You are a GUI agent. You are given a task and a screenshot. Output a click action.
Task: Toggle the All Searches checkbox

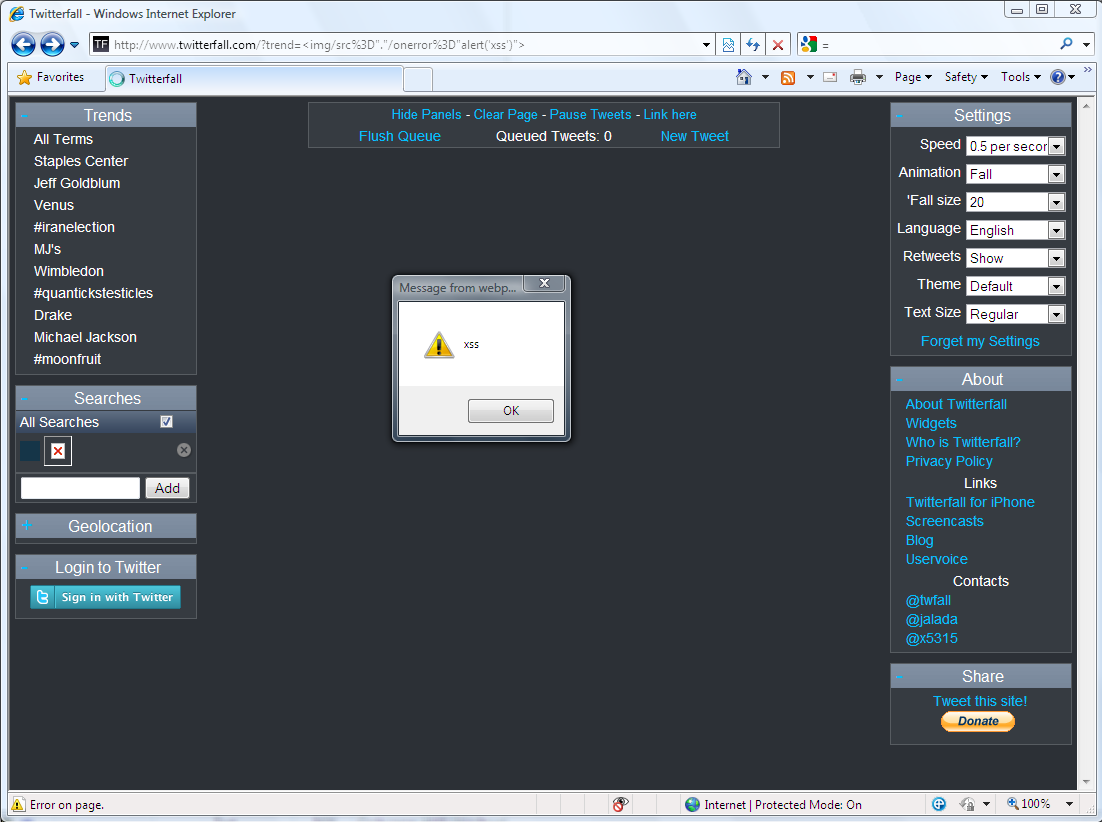coord(167,422)
